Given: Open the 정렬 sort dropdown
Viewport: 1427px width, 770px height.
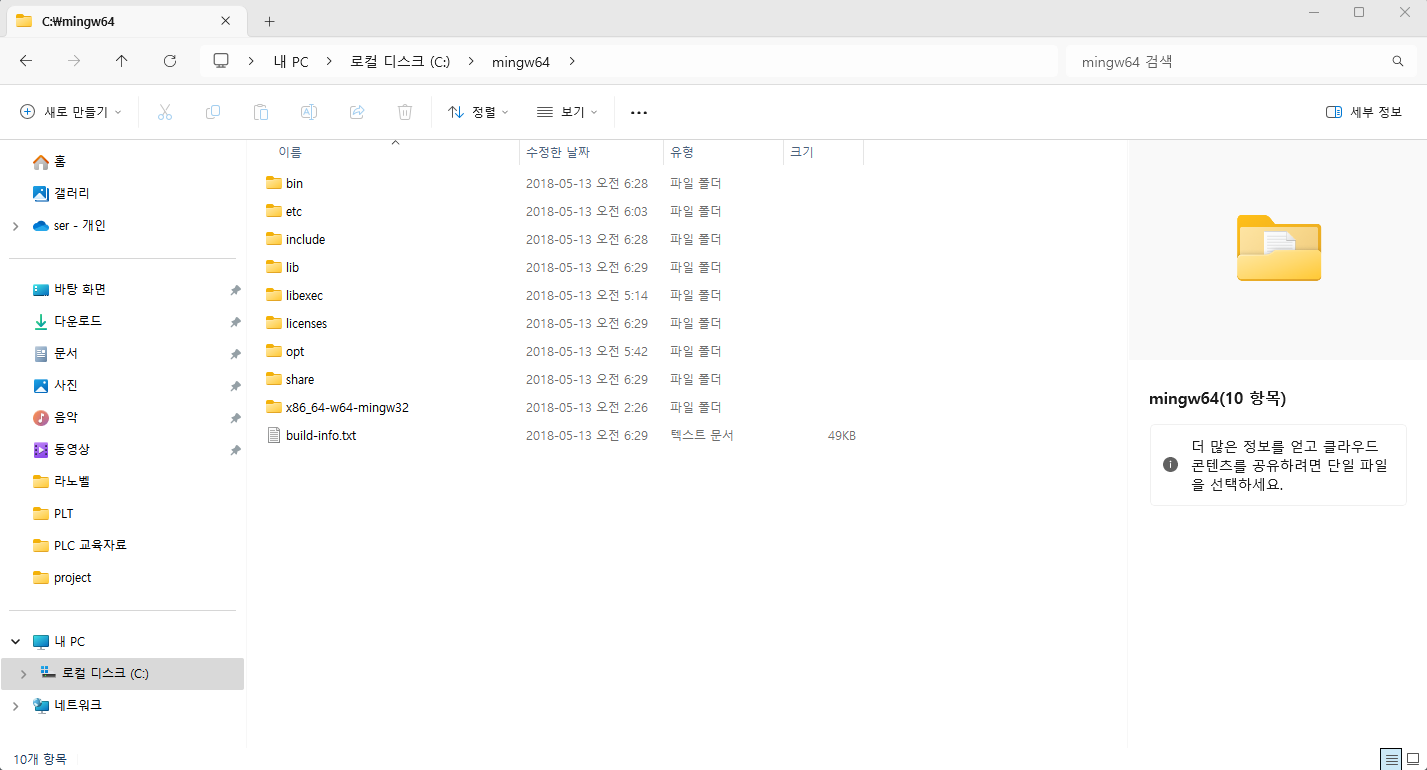Looking at the screenshot, I should click(x=478, y=112).
